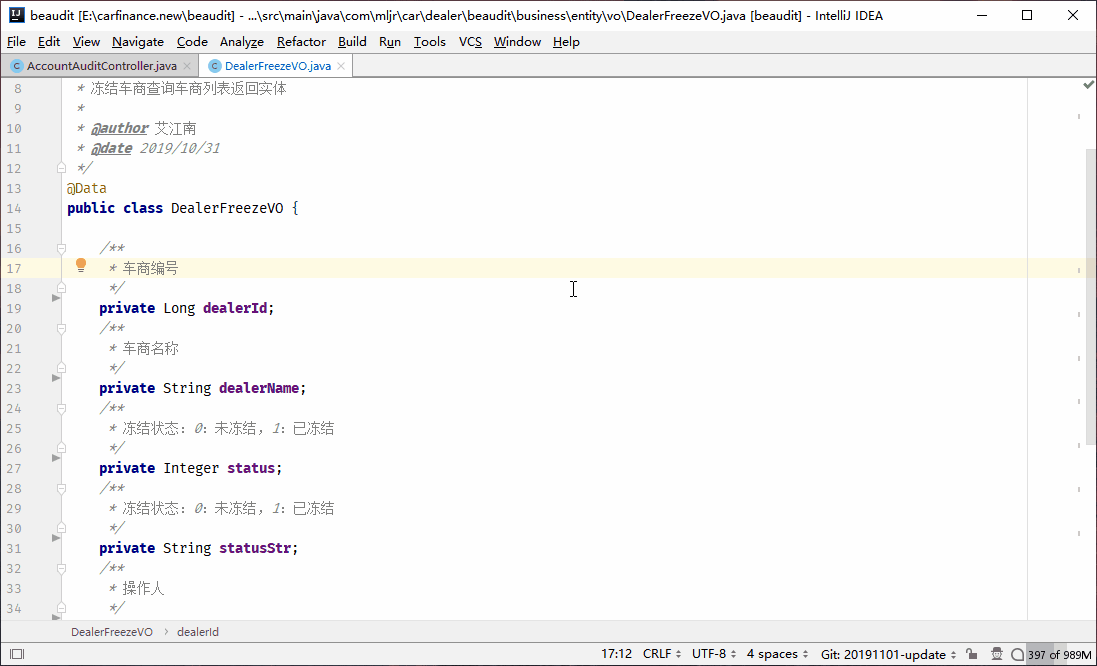Click the green inspections checkmark above the scrollbar
The width and height of the screenshot is (1097, 666).
[1089, 85]
